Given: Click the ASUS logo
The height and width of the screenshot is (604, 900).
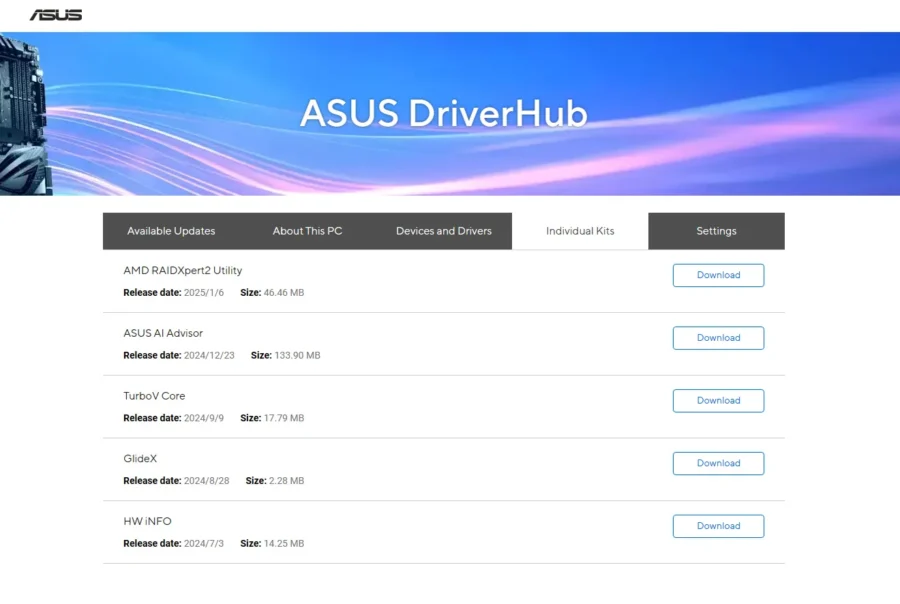Looking at the screenshot, I should 56,15.
